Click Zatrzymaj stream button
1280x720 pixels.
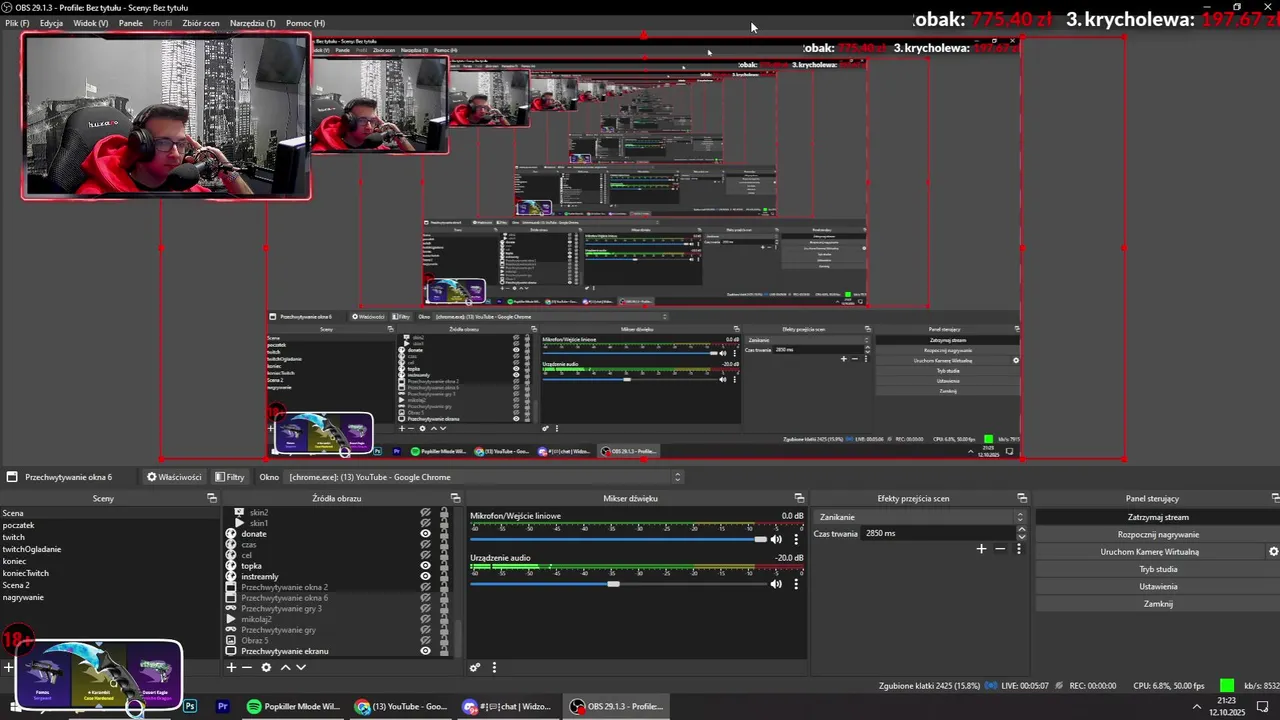(x=1158, y=517)
